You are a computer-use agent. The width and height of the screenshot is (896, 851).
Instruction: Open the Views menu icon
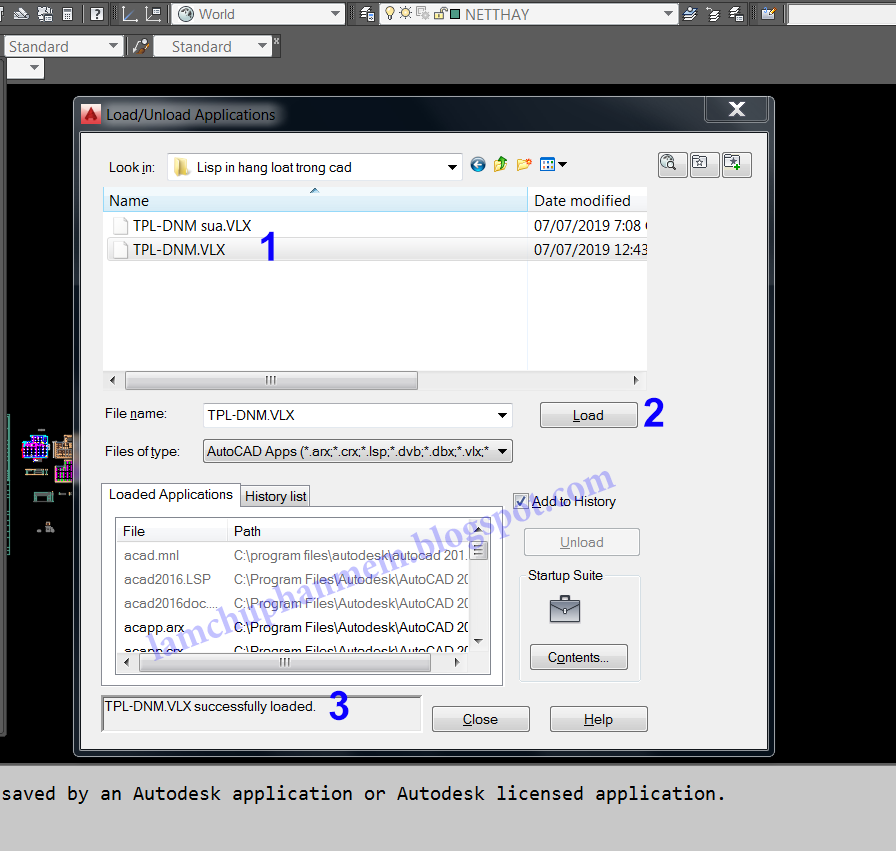pos(553,165)
